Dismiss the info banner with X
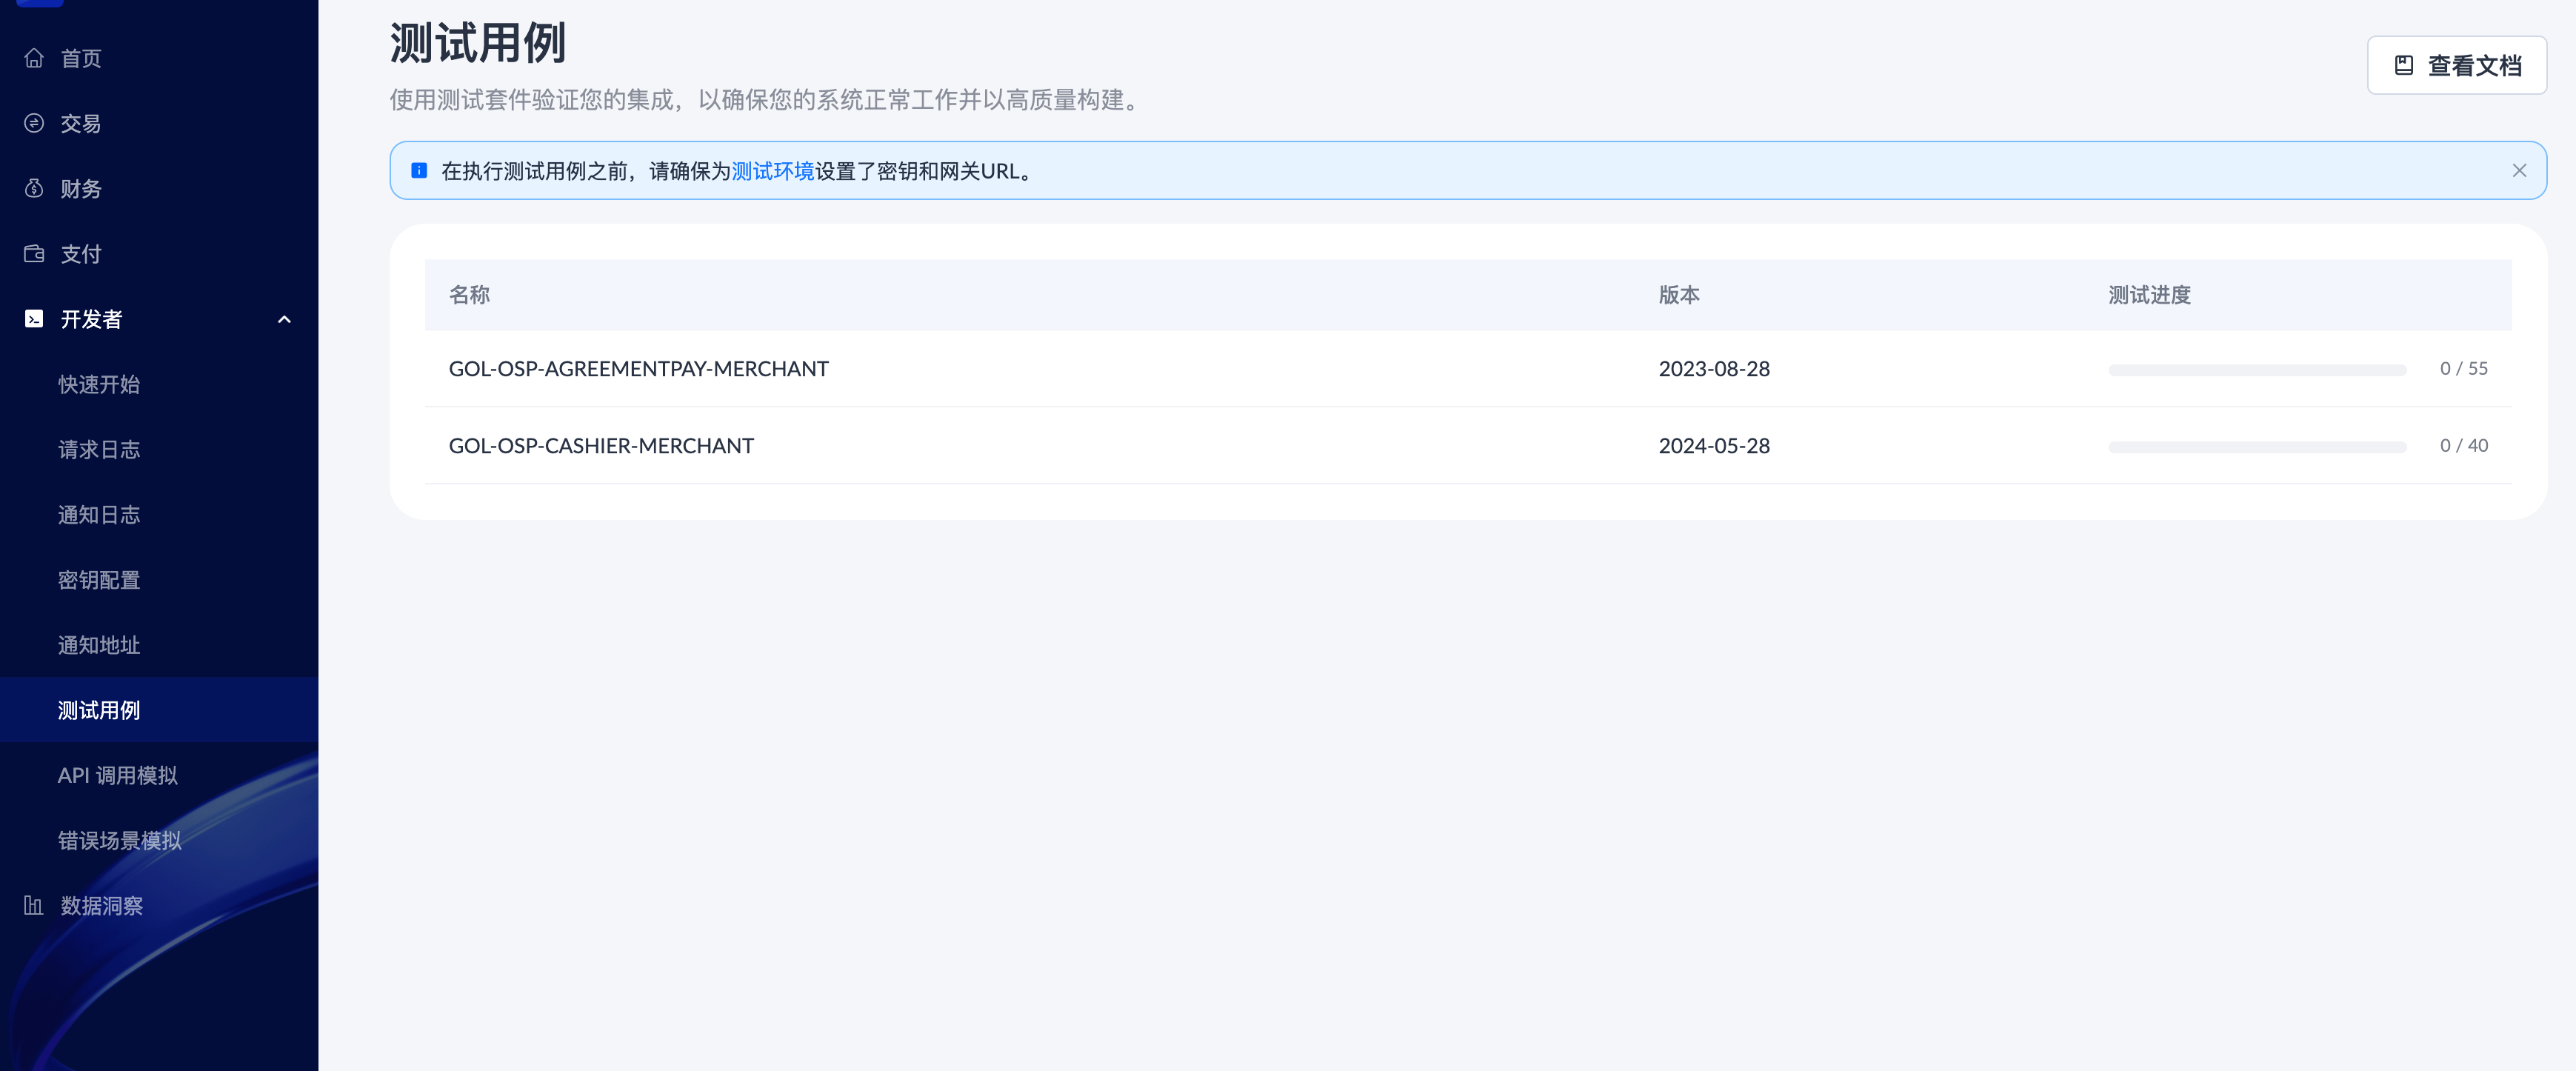 coord(2519,171)
